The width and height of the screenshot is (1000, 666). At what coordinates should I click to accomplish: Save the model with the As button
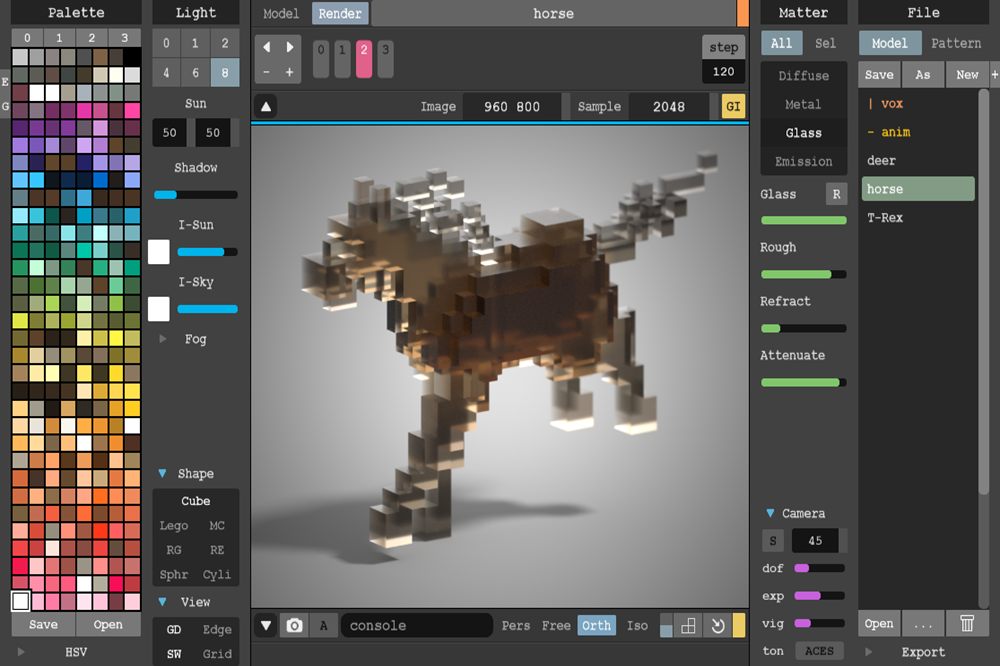(923, 74)
